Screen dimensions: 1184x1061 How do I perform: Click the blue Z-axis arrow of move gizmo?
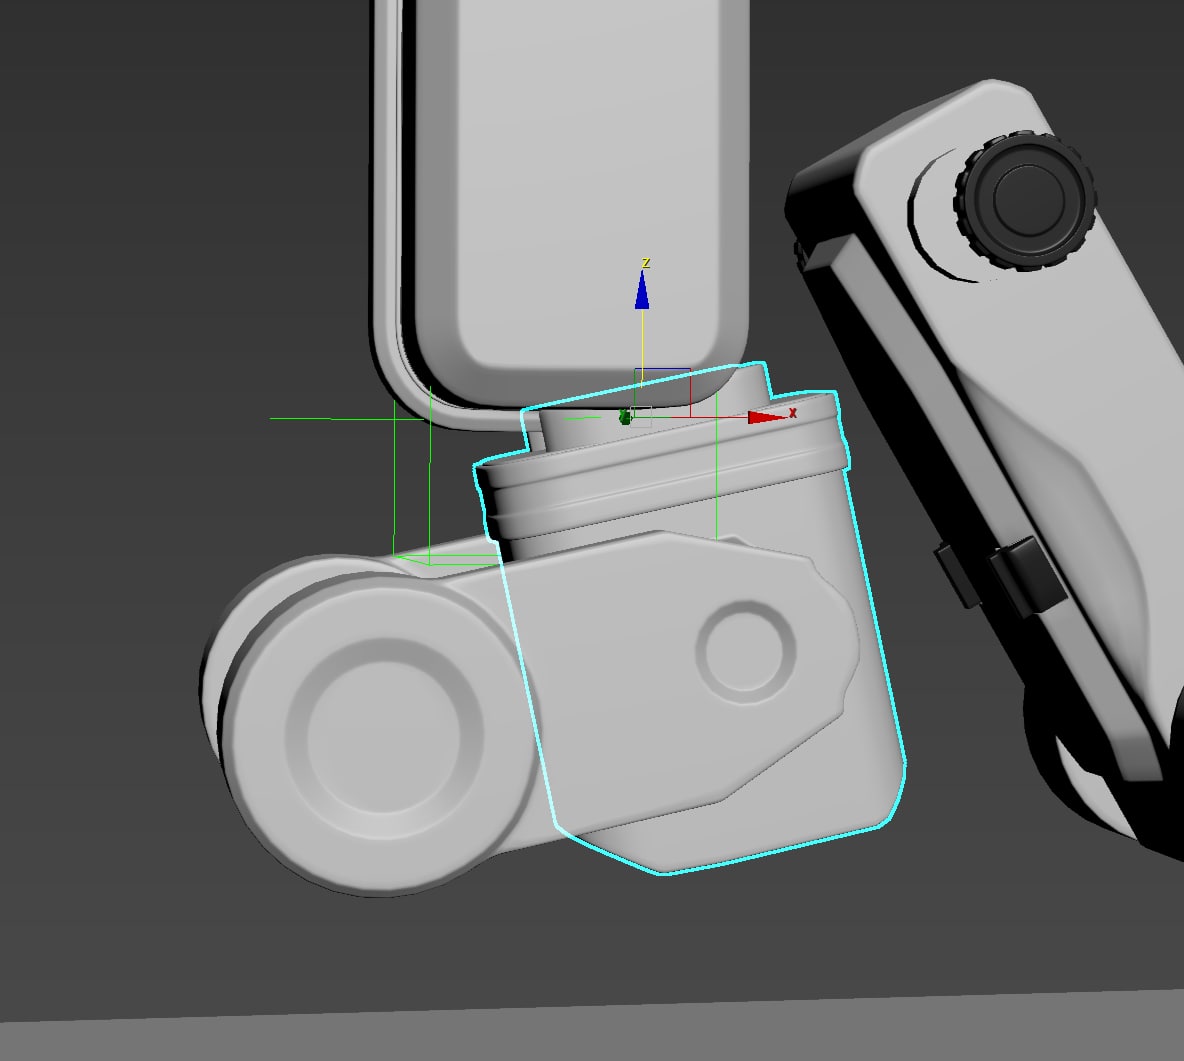point(642,290)
